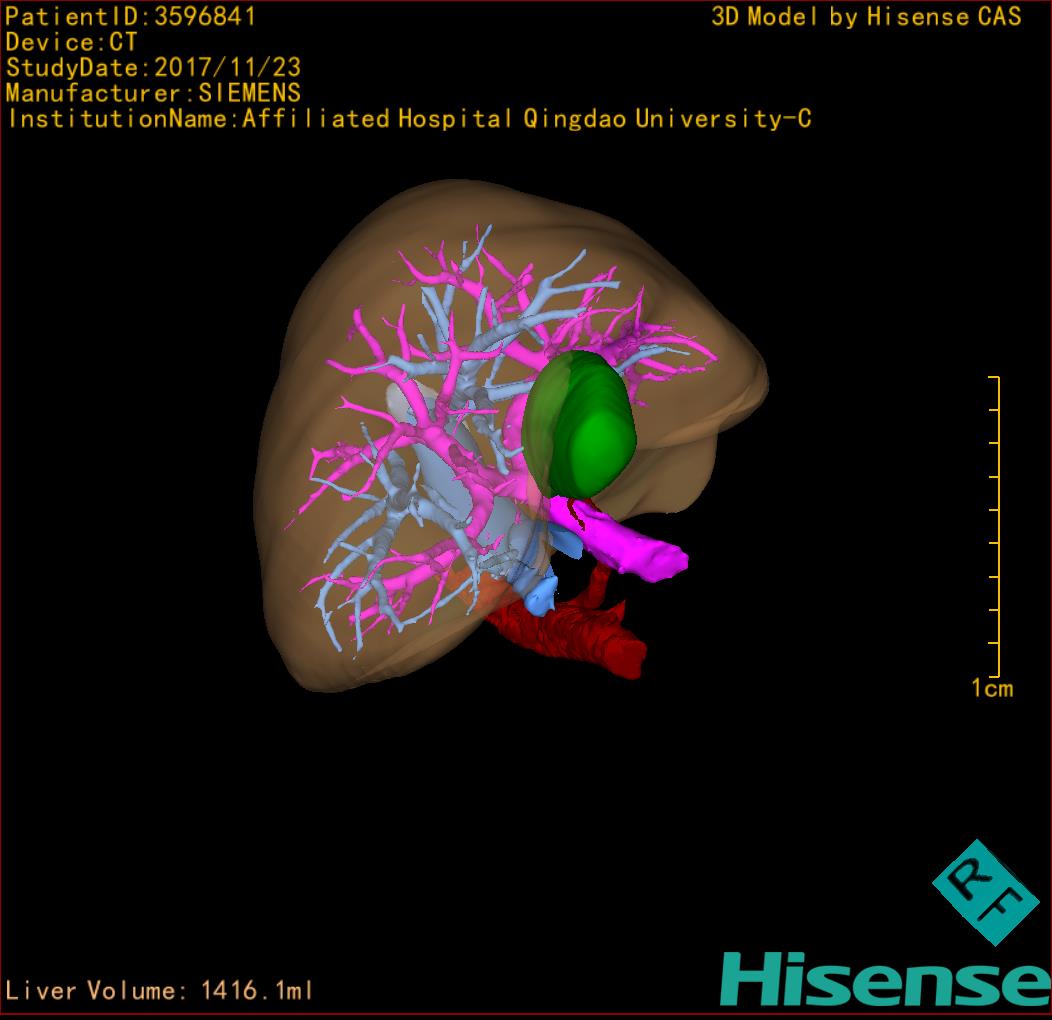The width and height of the screenshot is (1052, 1020).
Task: Click the StudyDate:2017/11/23 text
Action: tap(153, 68)
